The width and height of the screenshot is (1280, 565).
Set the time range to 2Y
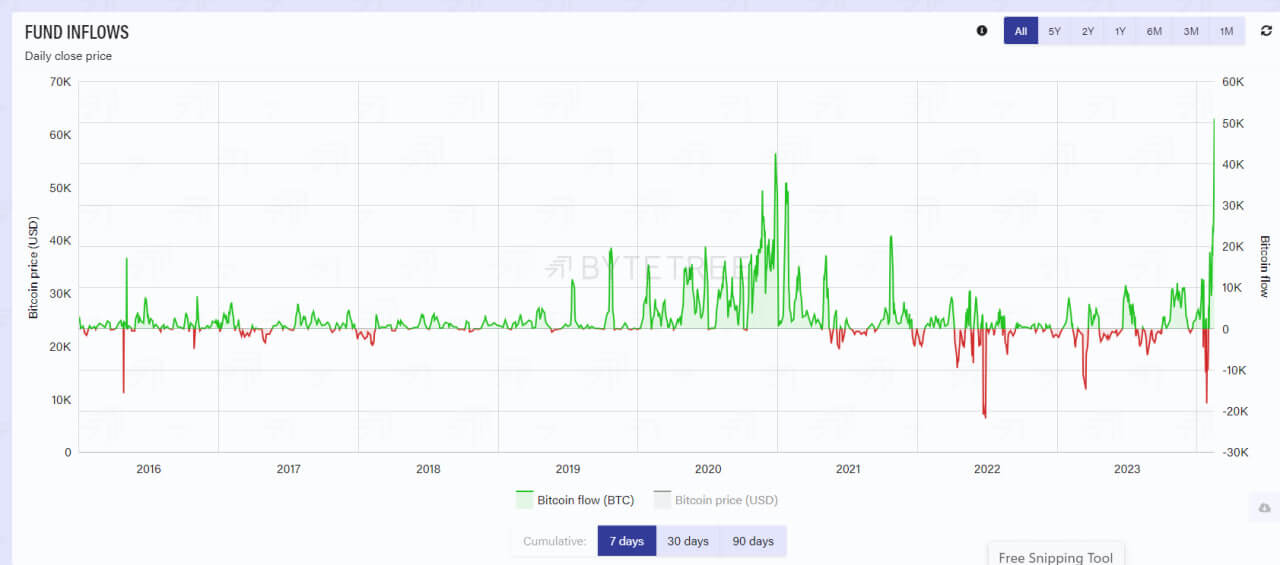click(x=1088, y=31)
